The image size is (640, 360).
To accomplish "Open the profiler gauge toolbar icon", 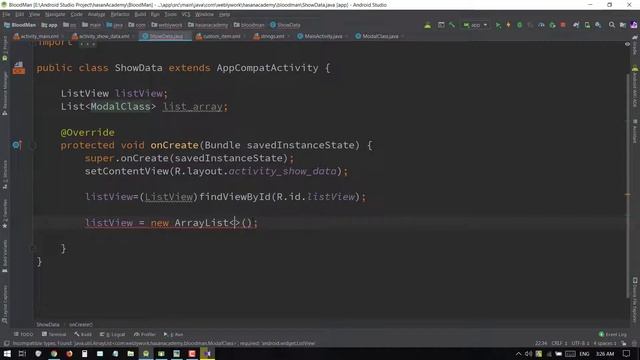I will 541,25.
